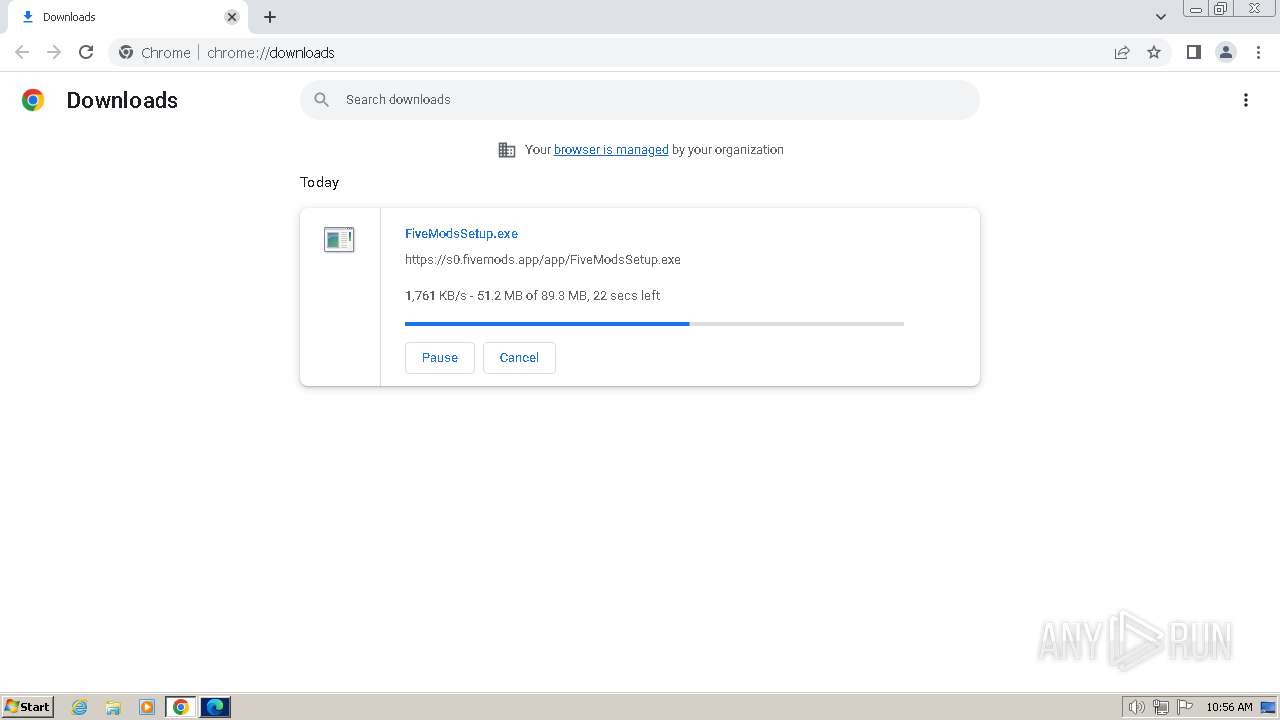Open the FiveModsSetup.exe file link
The image size is (1280, 720).
pyautogui.click(x=461, y=233)
